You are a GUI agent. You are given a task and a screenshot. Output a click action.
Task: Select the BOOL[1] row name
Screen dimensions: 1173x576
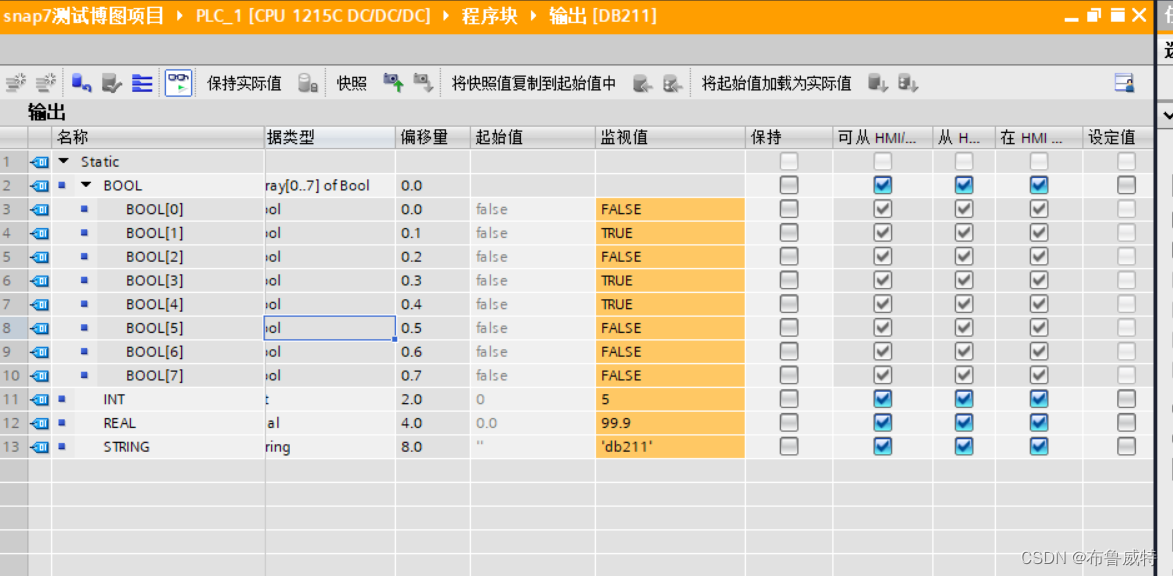pos(154,233)
